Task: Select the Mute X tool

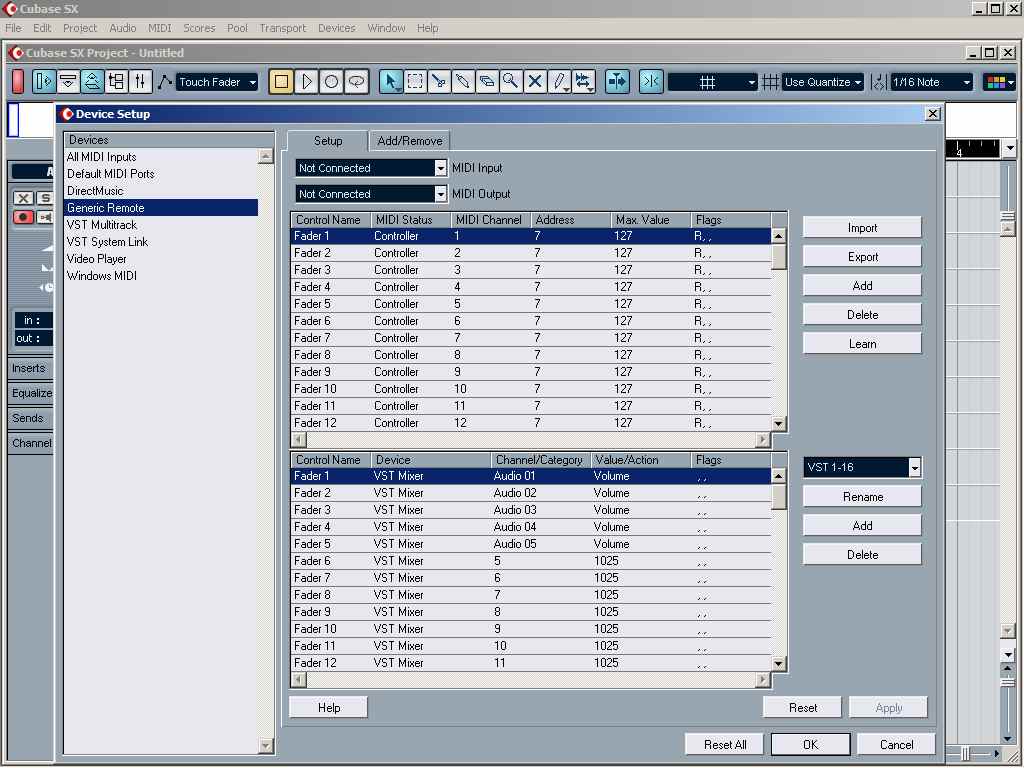Action: coord(535,82)
